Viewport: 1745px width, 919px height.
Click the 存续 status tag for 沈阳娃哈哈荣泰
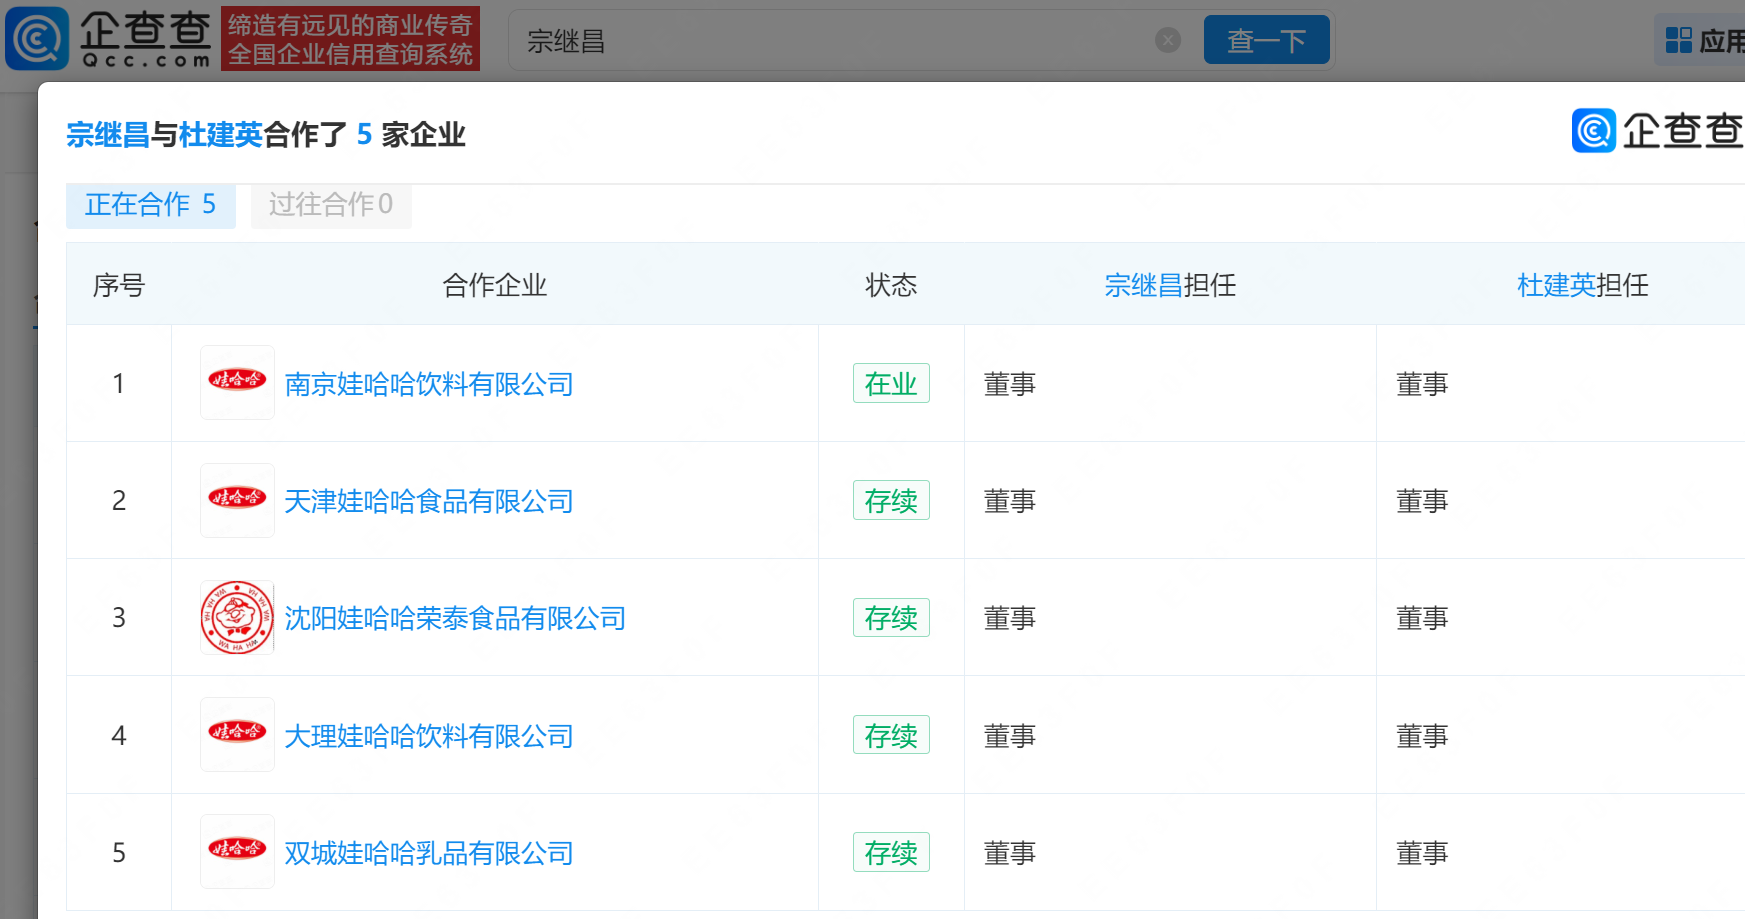pyautogui.click(x=891, y=617)
